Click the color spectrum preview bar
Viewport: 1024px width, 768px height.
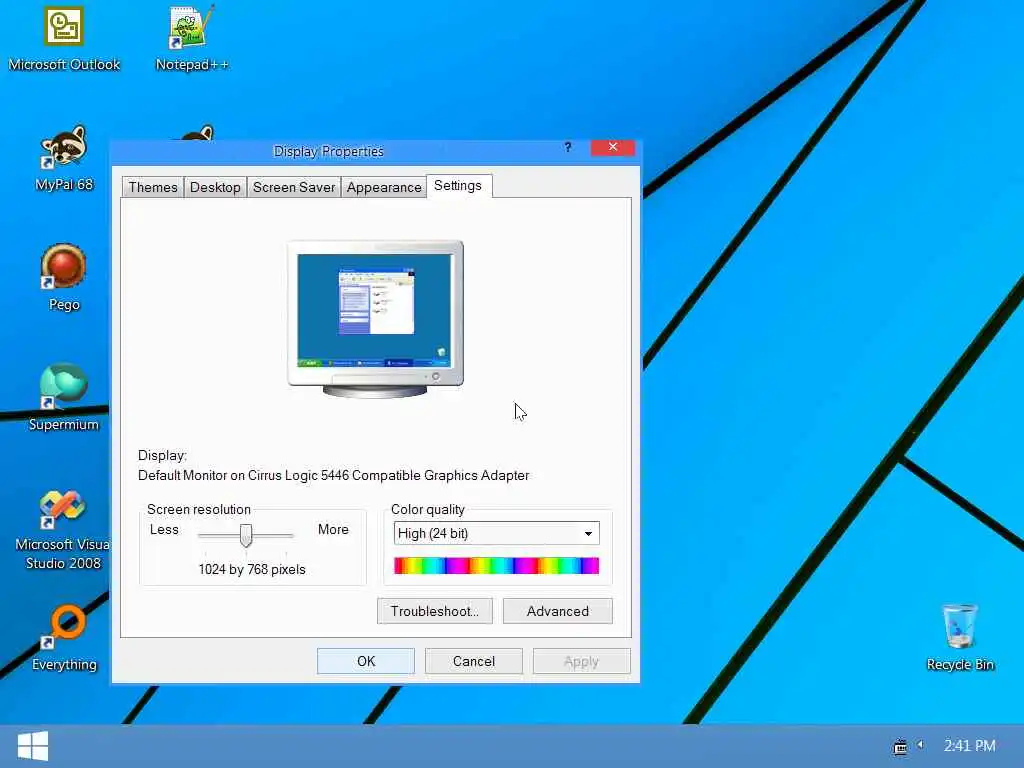click(496, 566)
